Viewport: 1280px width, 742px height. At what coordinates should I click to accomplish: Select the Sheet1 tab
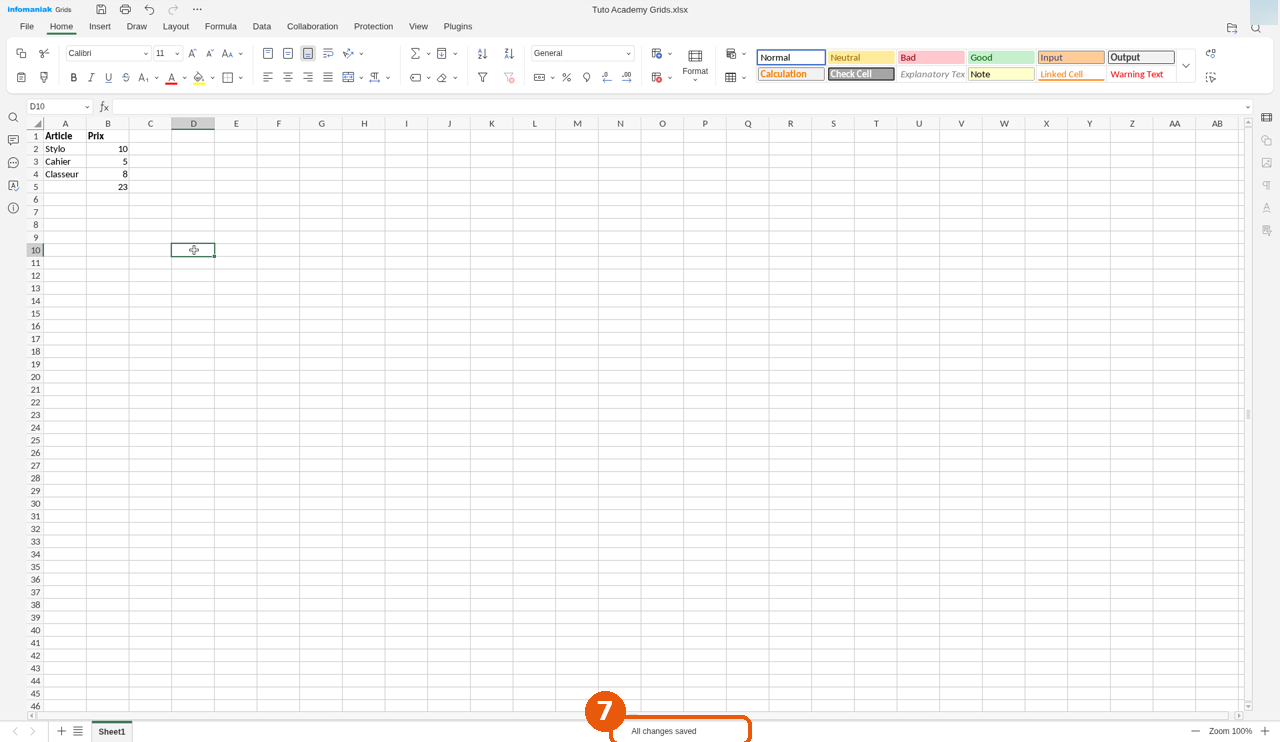[112, 732]
